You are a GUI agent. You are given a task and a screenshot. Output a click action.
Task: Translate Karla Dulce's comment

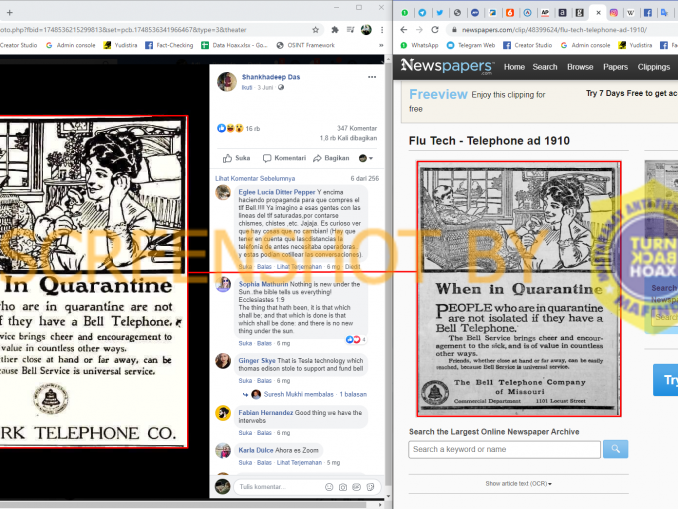tap(299, 463)
